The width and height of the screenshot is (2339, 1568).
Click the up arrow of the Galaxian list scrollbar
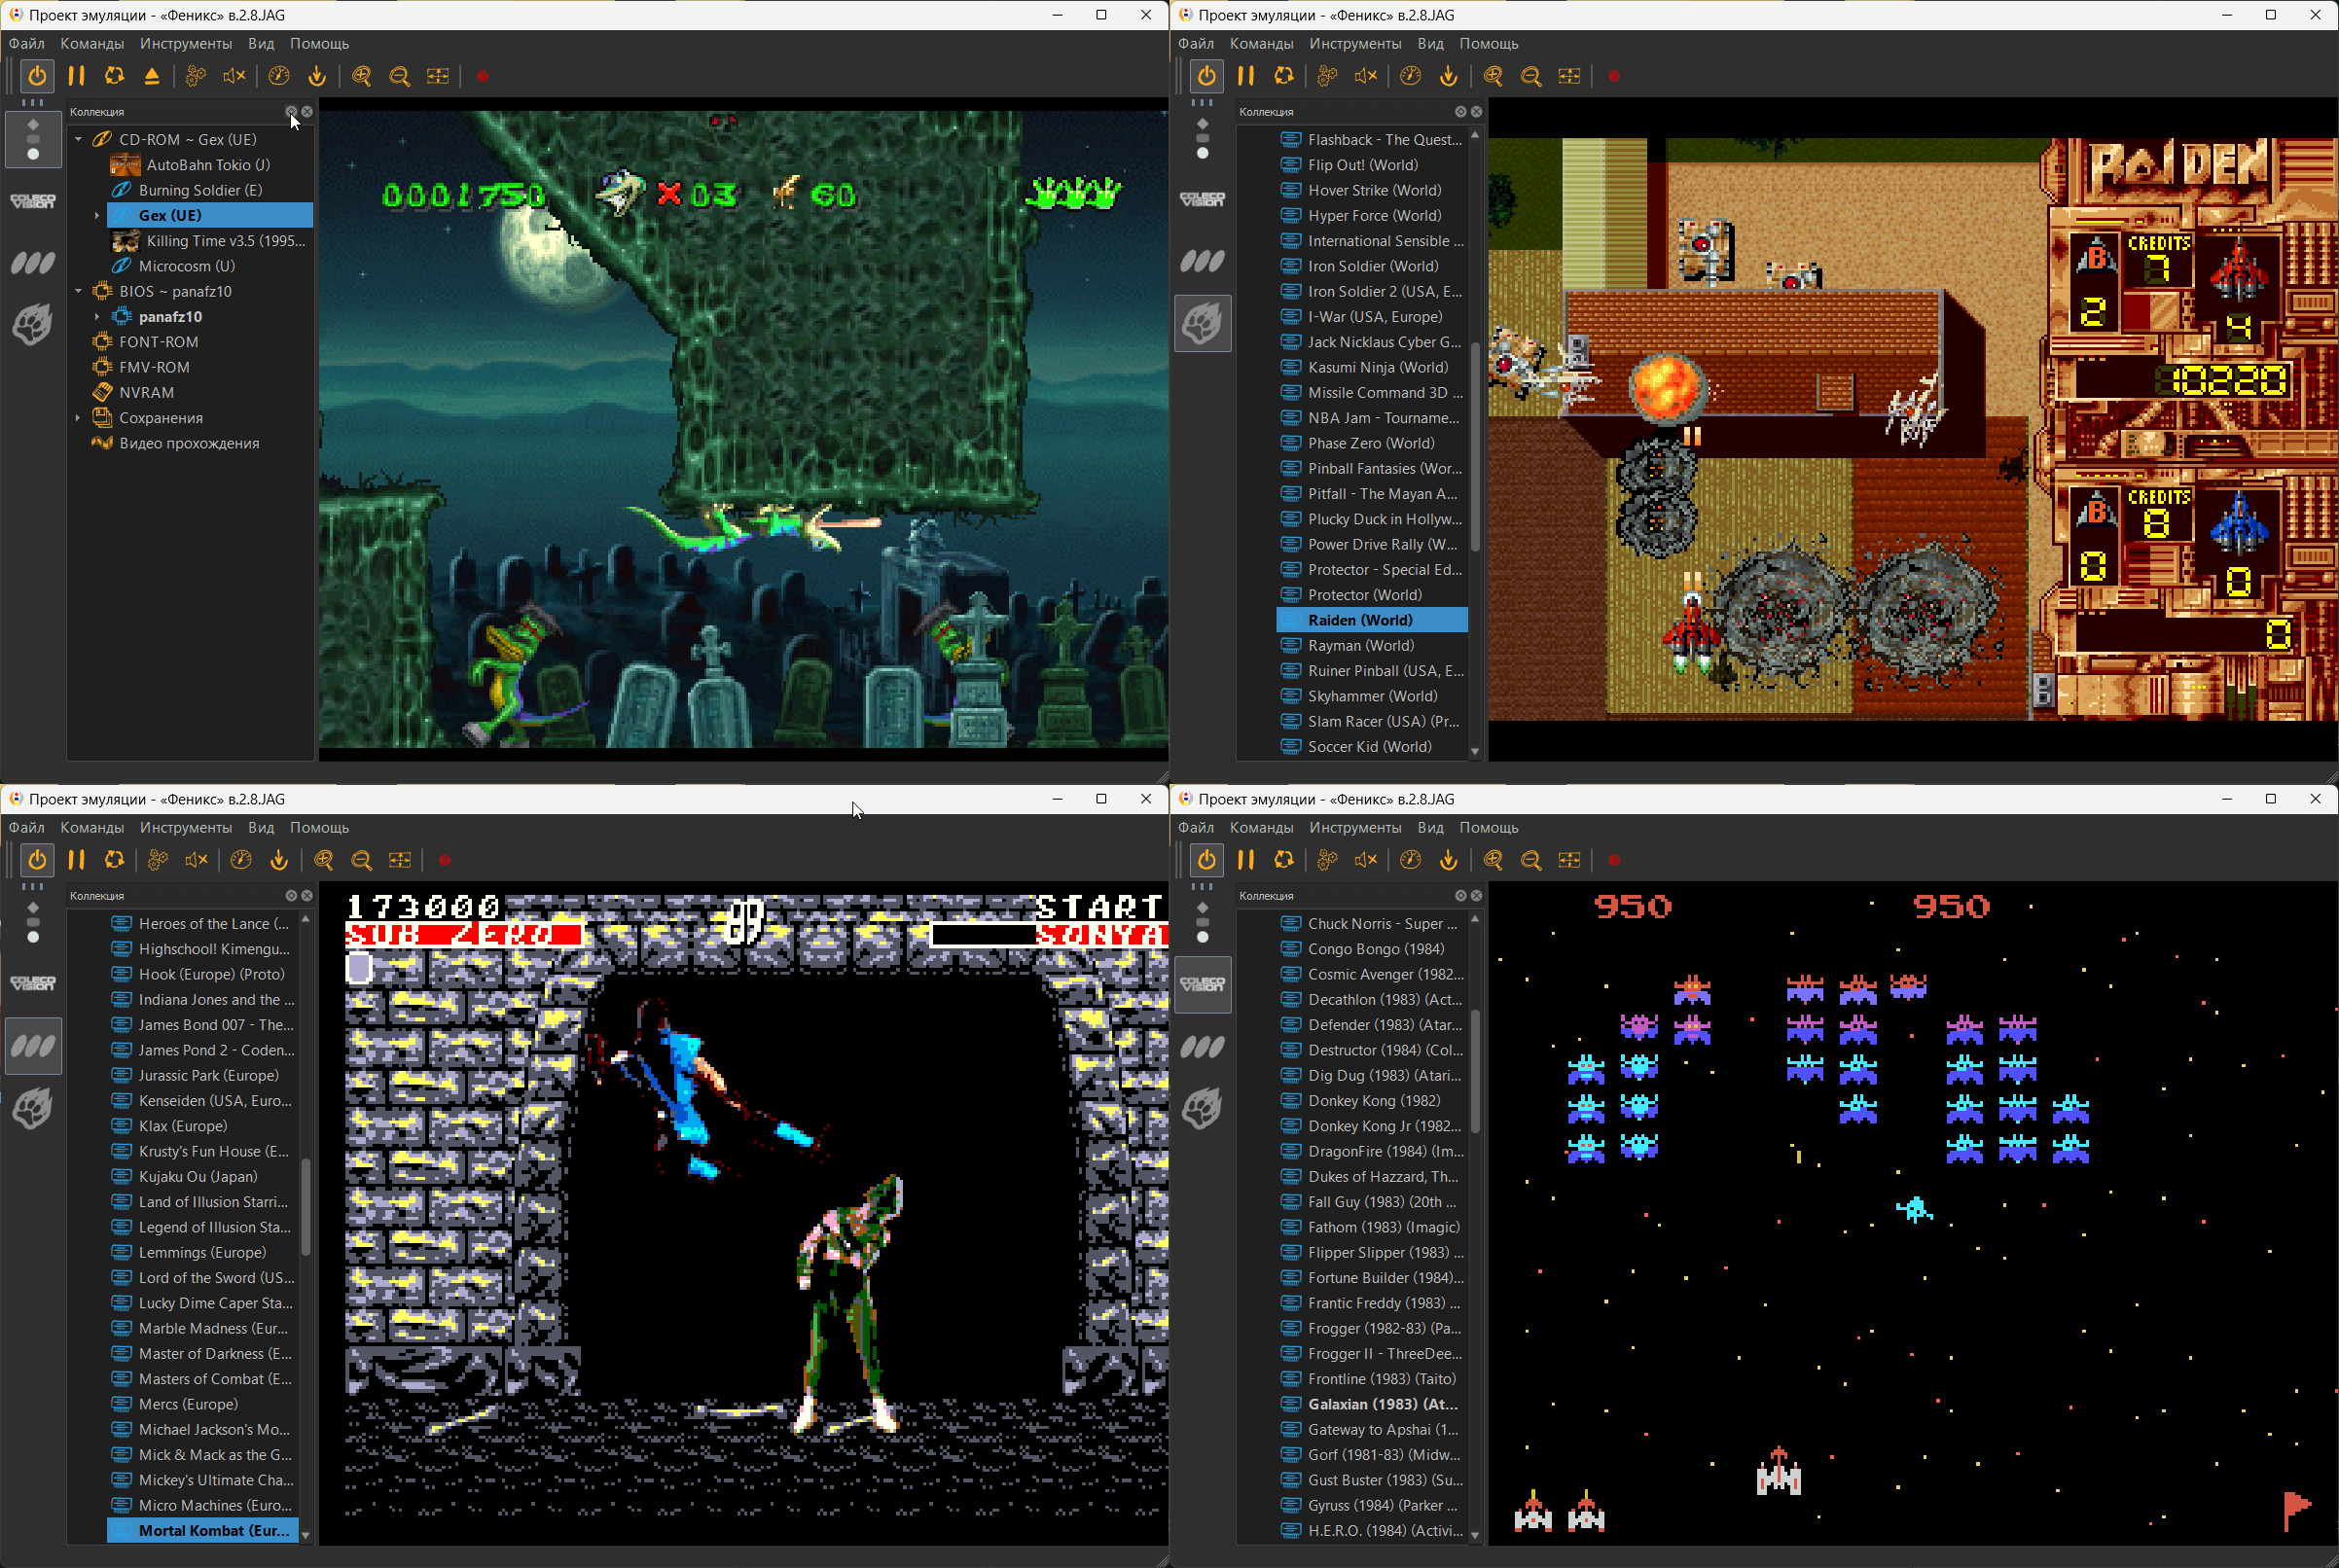coord(1475,918)
